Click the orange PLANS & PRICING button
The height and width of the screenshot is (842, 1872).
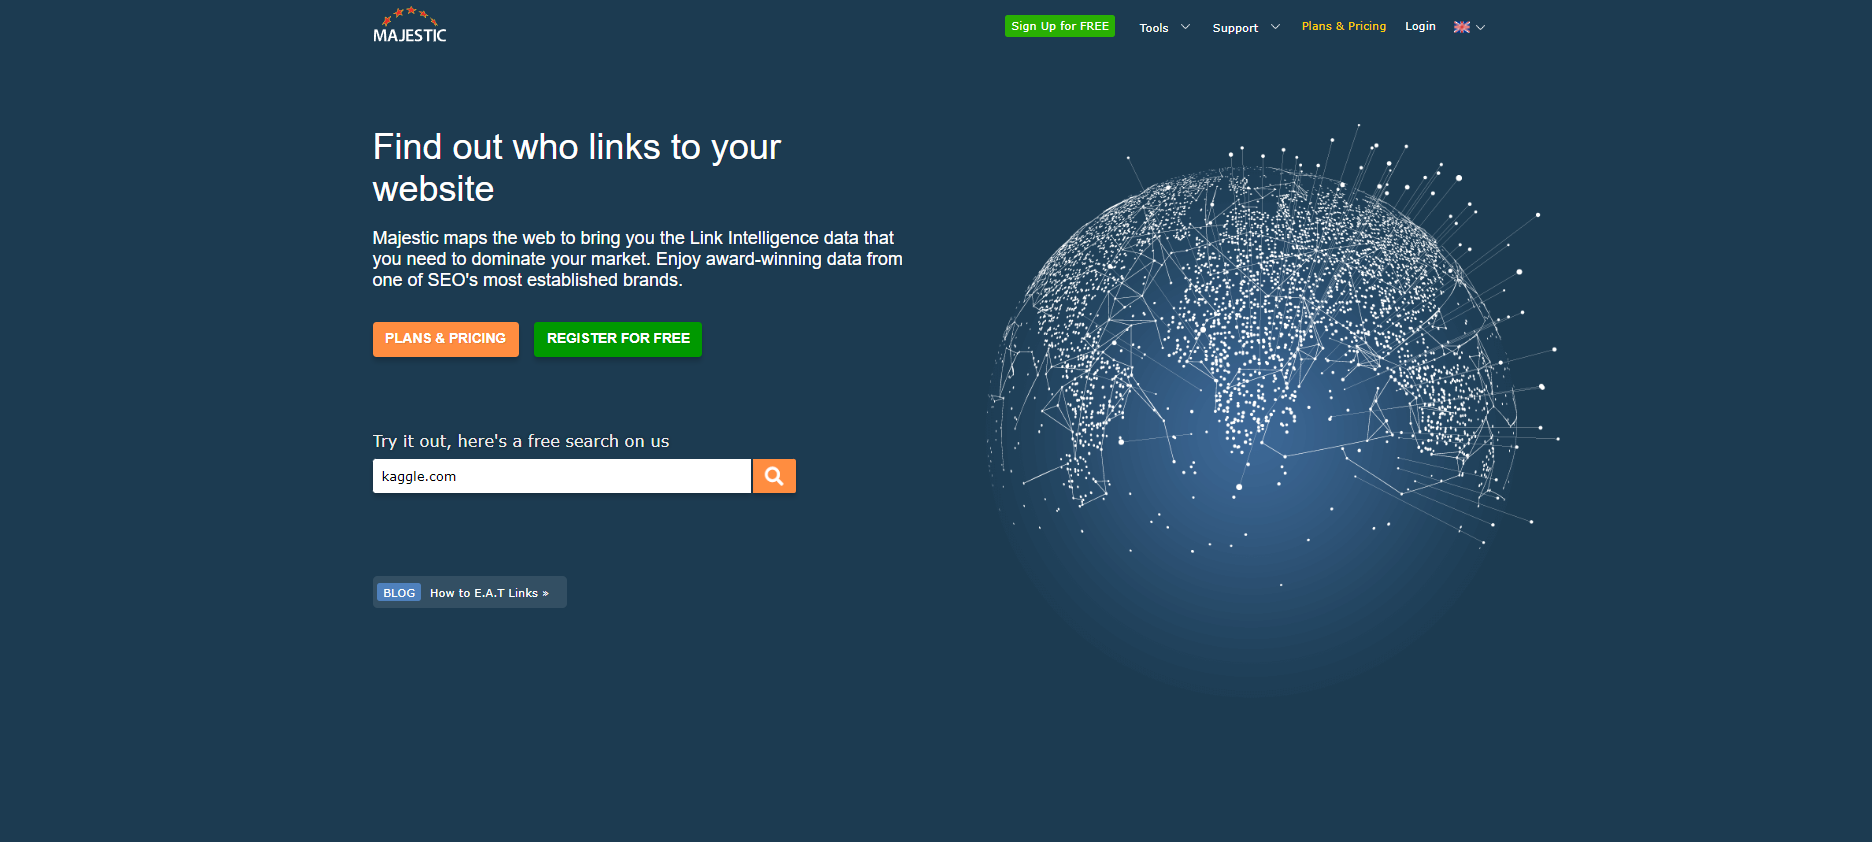446,339
